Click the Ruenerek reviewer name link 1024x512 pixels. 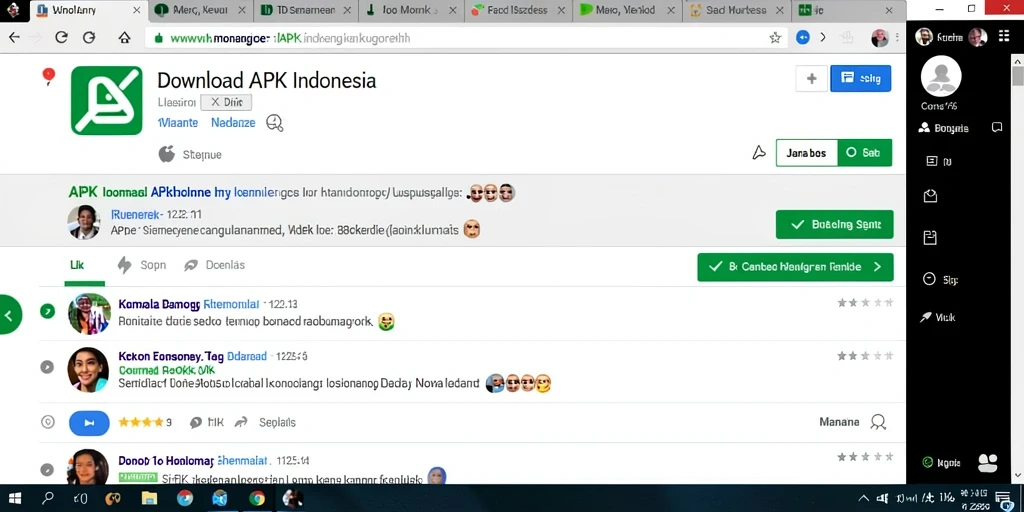tap(136, 214)
